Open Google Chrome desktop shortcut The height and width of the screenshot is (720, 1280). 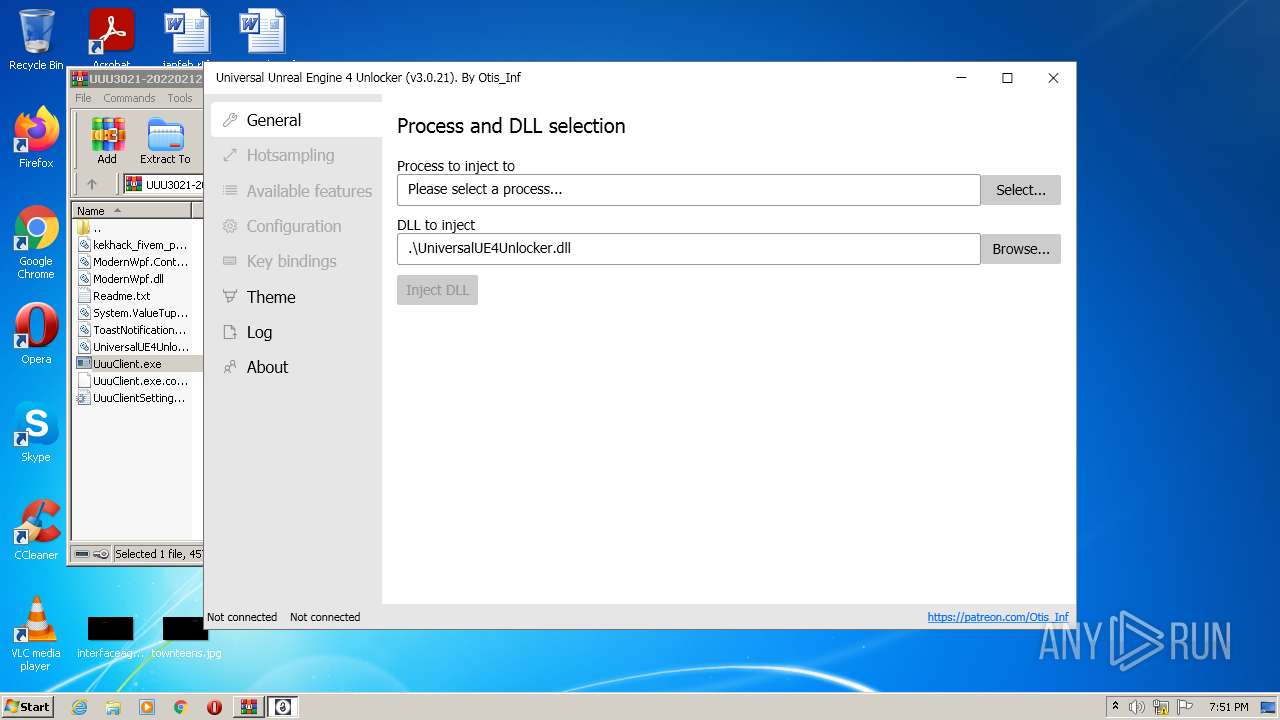pos(36,243)
